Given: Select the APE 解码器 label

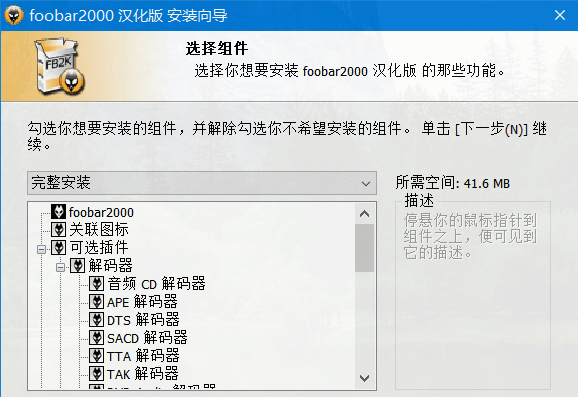Looking at the screenshot, I should pyautogui.click(x=142, y=302).
